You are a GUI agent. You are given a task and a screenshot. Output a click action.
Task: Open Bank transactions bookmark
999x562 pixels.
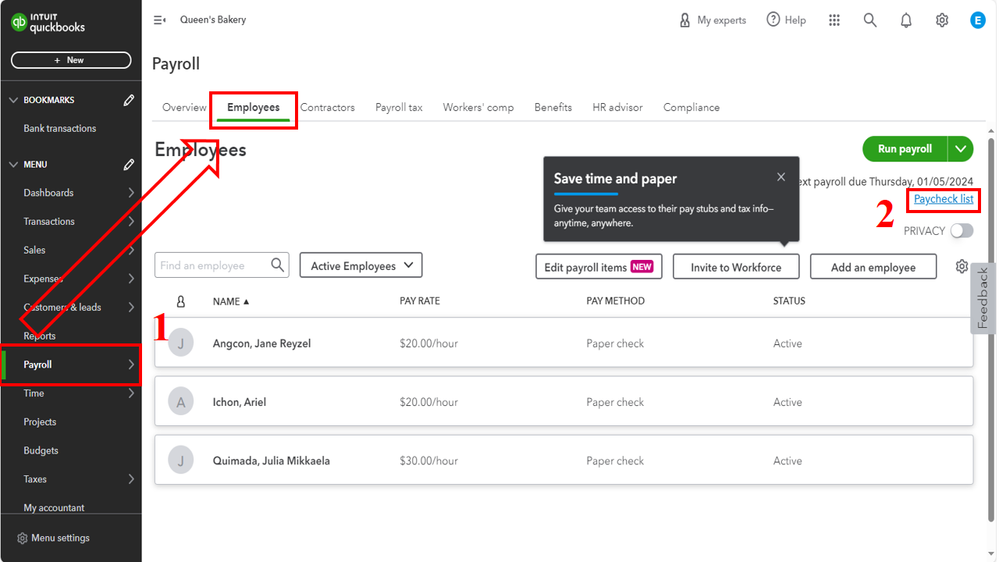[60, 129]
